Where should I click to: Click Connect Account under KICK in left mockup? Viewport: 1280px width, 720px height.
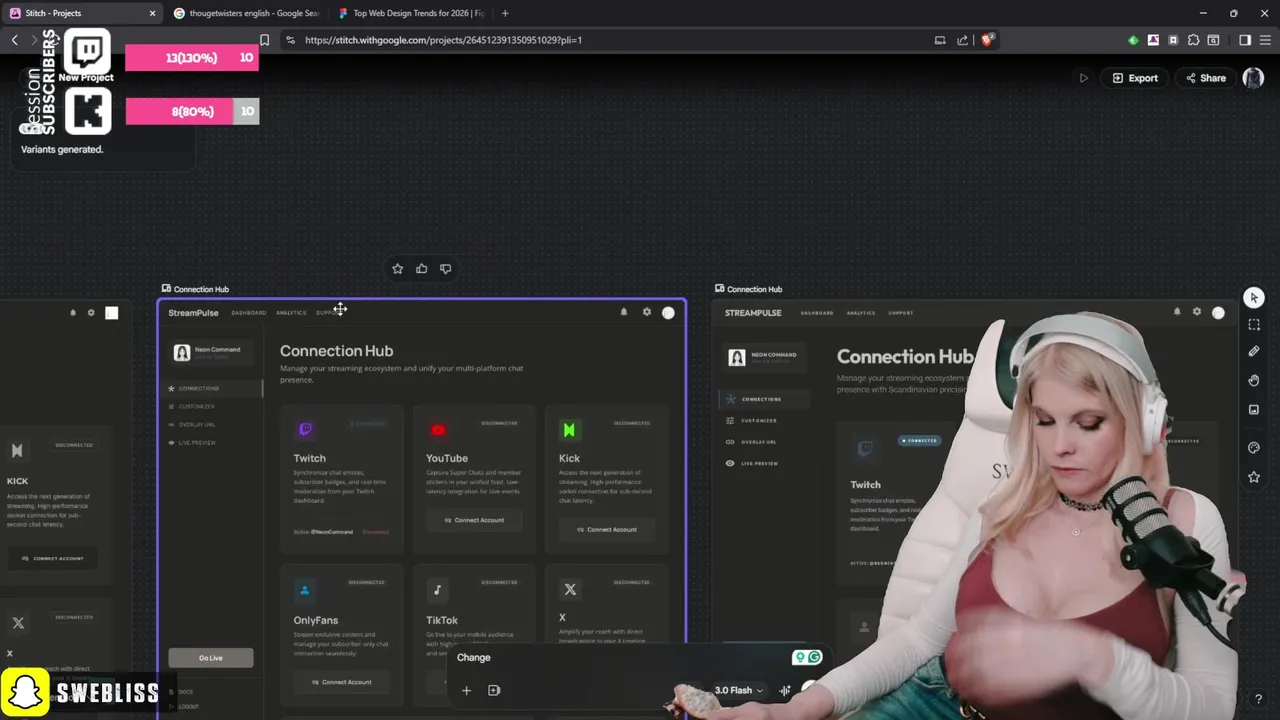pos(52,558)
